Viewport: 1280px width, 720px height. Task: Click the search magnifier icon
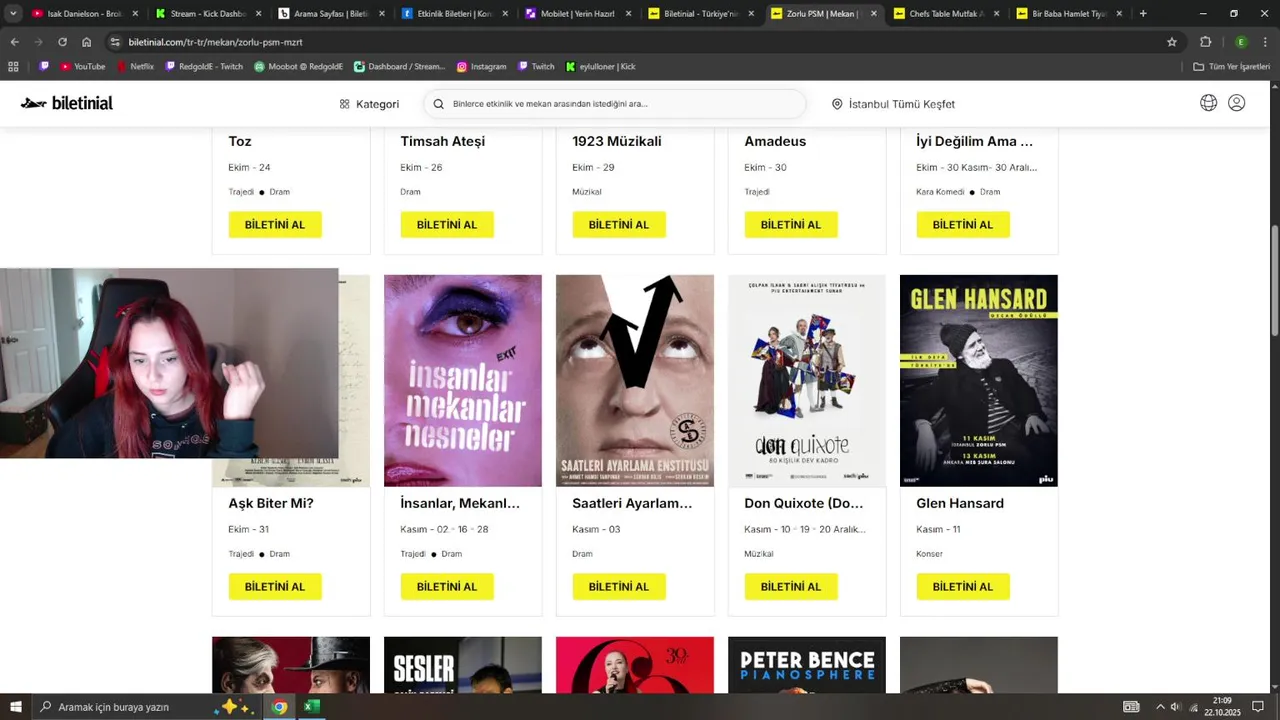click(438, 104)
